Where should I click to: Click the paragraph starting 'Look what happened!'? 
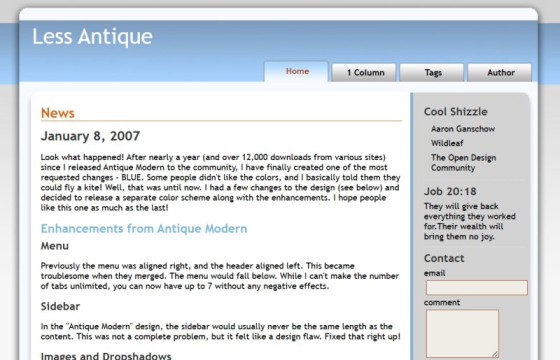coord(220,182)
